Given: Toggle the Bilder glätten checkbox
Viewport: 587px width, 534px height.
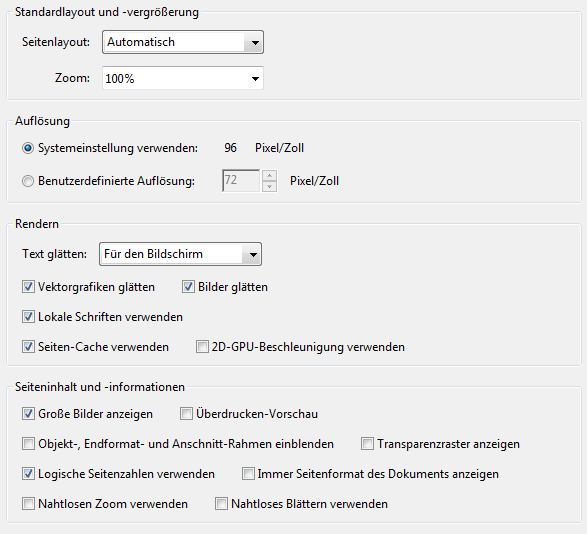Looking at the screenshot, I should [188, 287].
